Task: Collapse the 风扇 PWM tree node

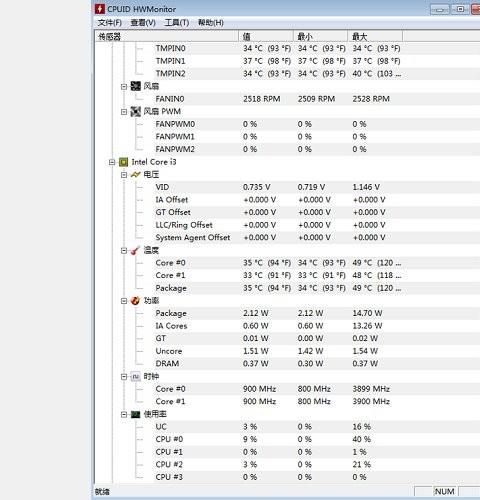Action: tap(124, 112)
